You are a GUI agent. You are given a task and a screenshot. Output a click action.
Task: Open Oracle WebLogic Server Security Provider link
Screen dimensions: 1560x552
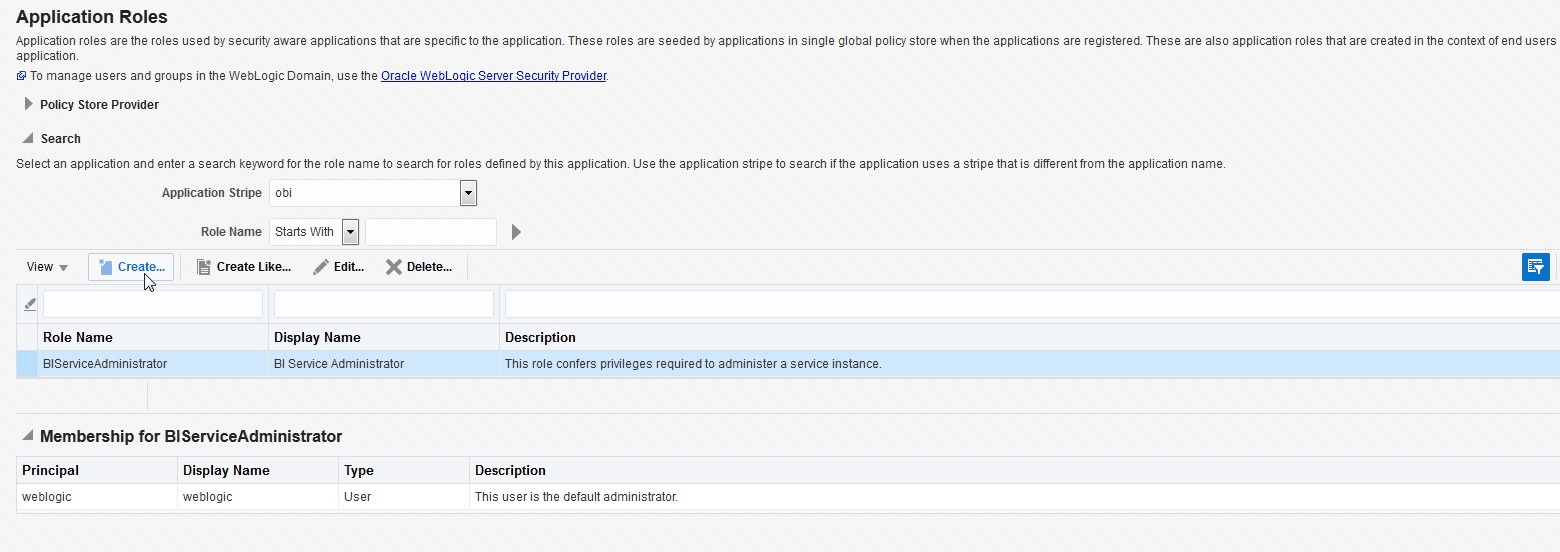click(493, 76)
